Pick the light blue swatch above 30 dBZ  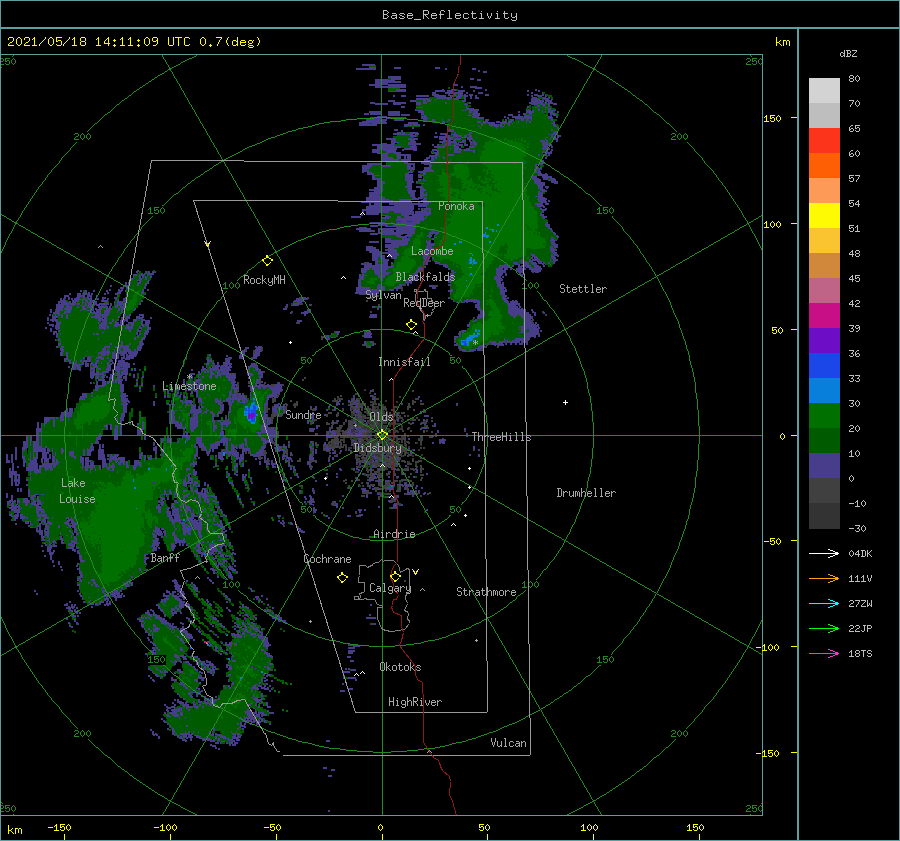[824, 391]
